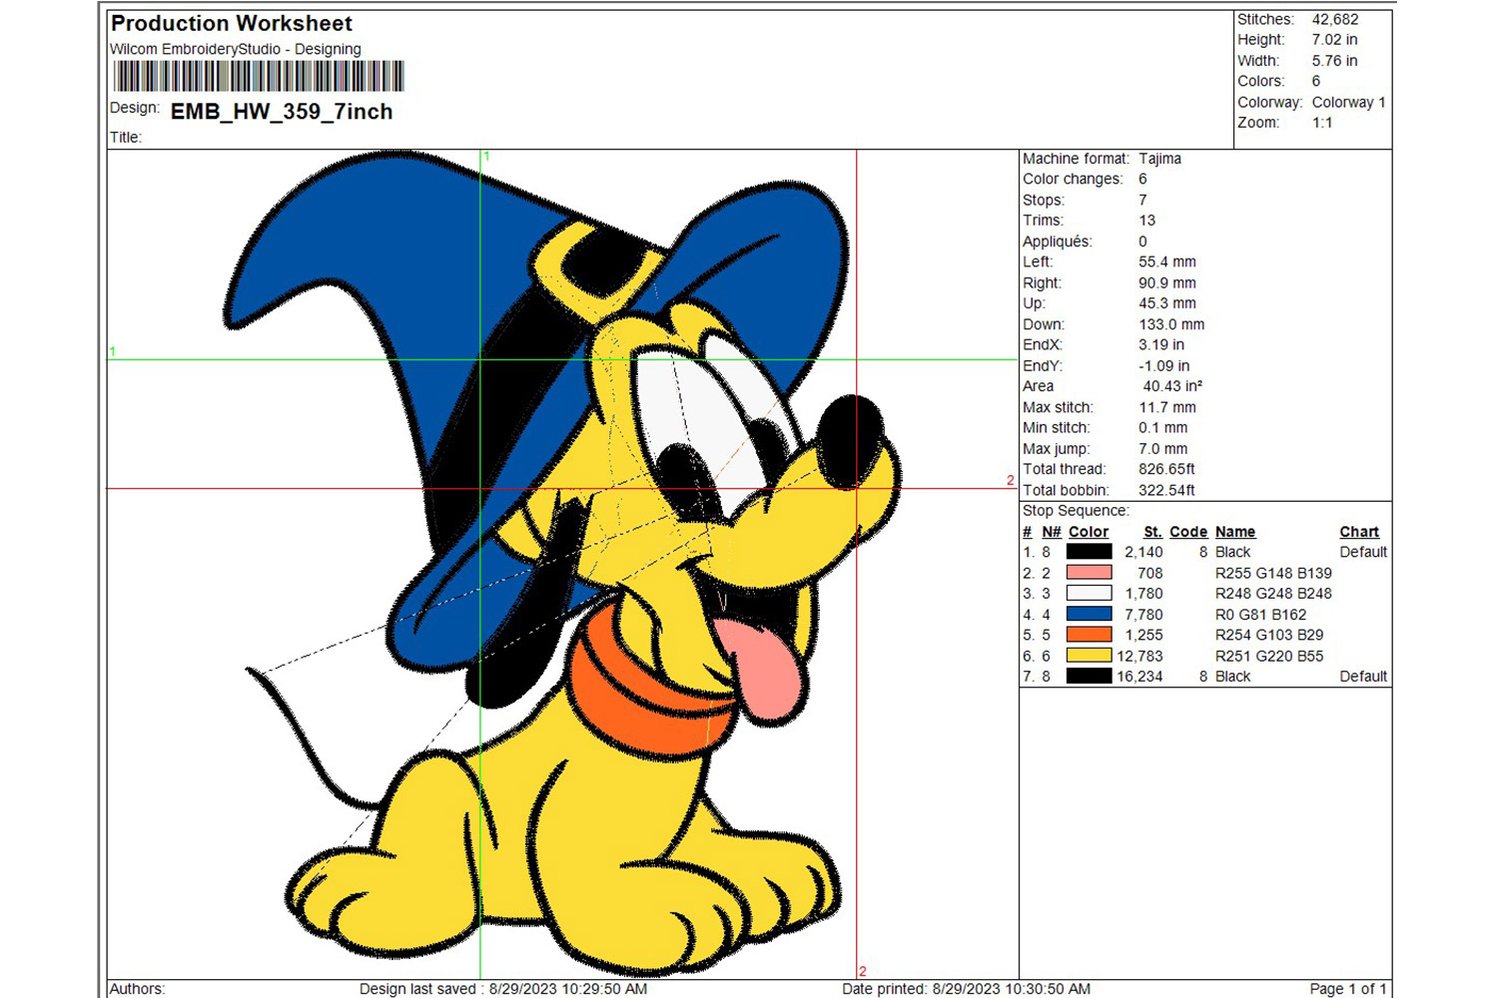Click the zoom value "1:1"

[x=1322, y=123]
